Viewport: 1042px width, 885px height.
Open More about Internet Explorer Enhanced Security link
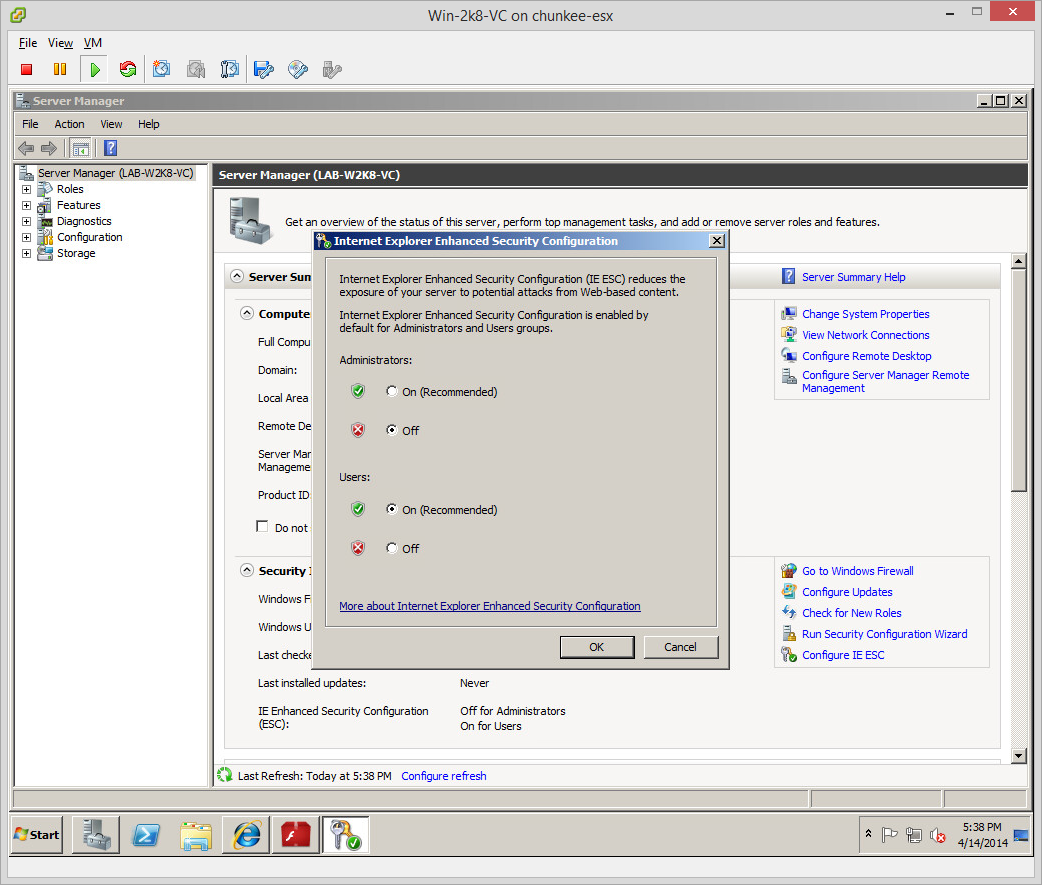(x=489, y=606)
